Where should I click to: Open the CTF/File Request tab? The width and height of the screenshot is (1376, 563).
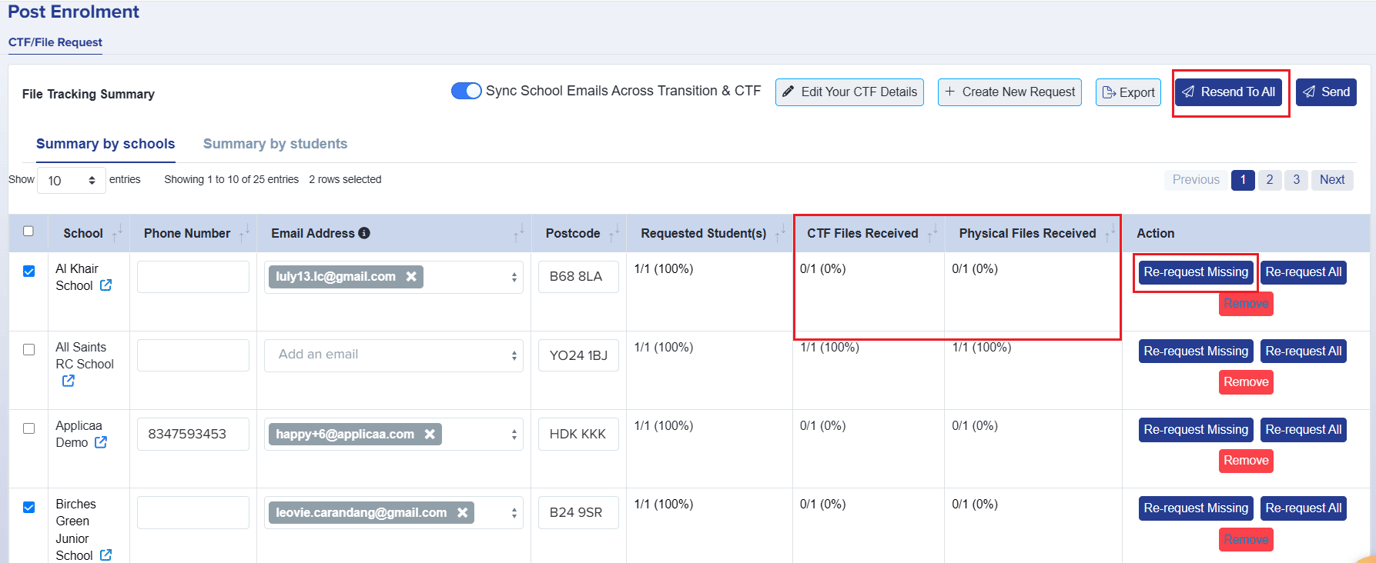[x=55, y=43]
